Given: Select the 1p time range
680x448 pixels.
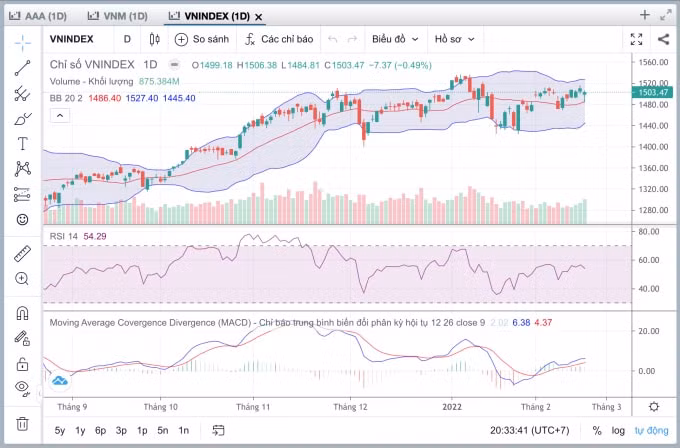Looking at the screenshot, I should [142, 430].
